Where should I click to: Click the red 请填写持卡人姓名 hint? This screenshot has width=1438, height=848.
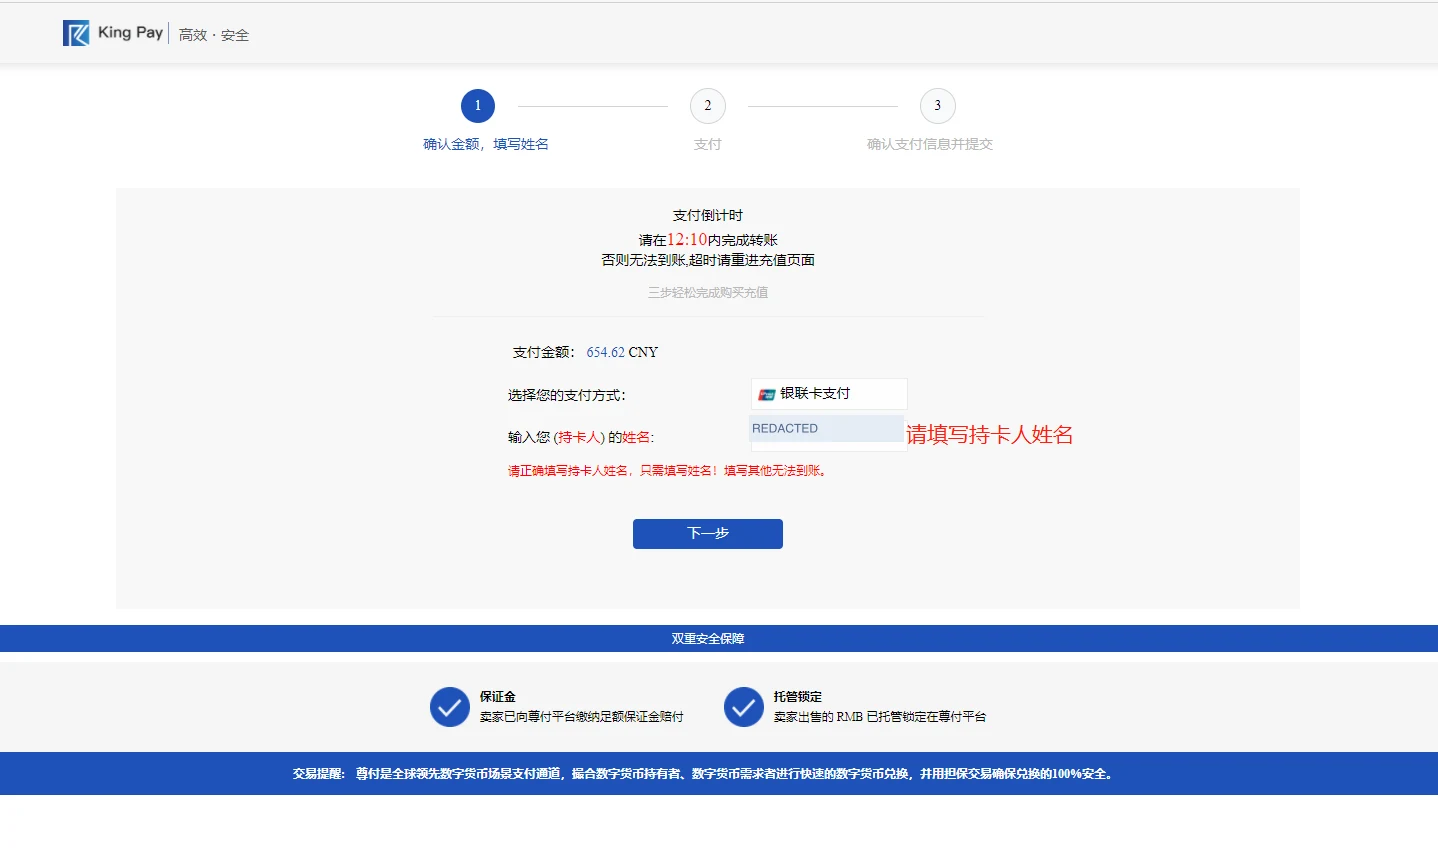(990, 435)
